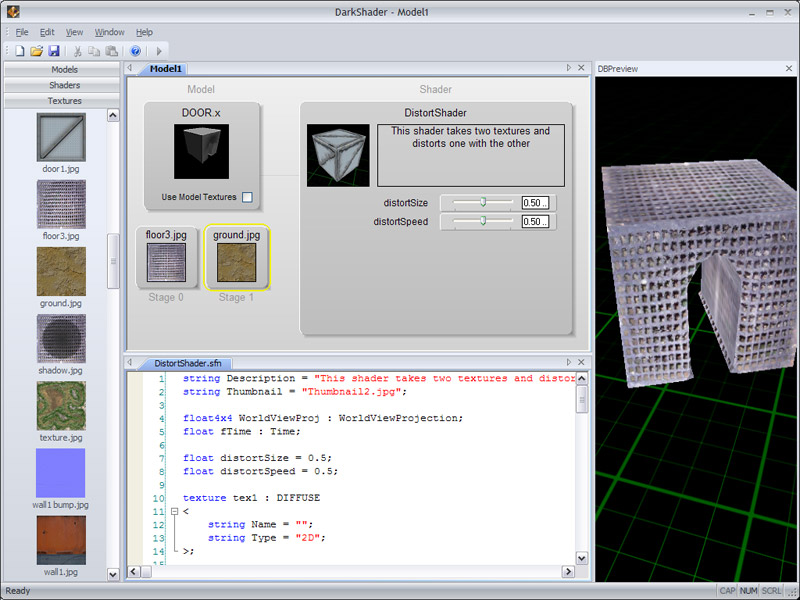Image resolution: width=800 pixels, height=600 pixels.
Task: Open Help via blue question icon
Action: click(x=136, y=50)
